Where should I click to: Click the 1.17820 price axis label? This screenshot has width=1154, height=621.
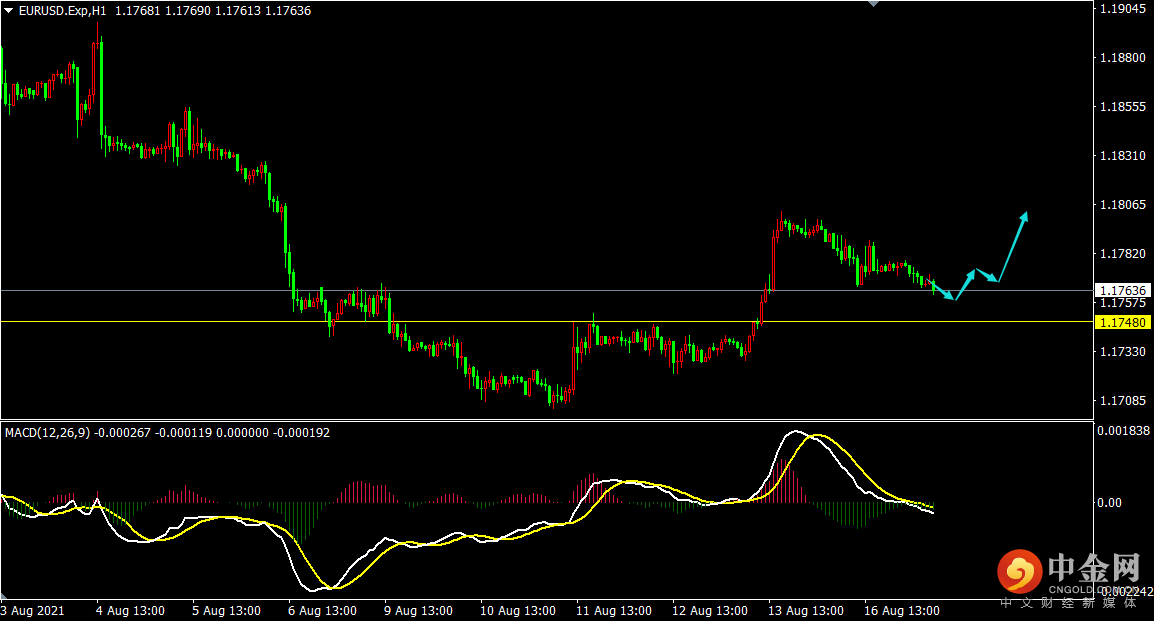coord(1122,253)
